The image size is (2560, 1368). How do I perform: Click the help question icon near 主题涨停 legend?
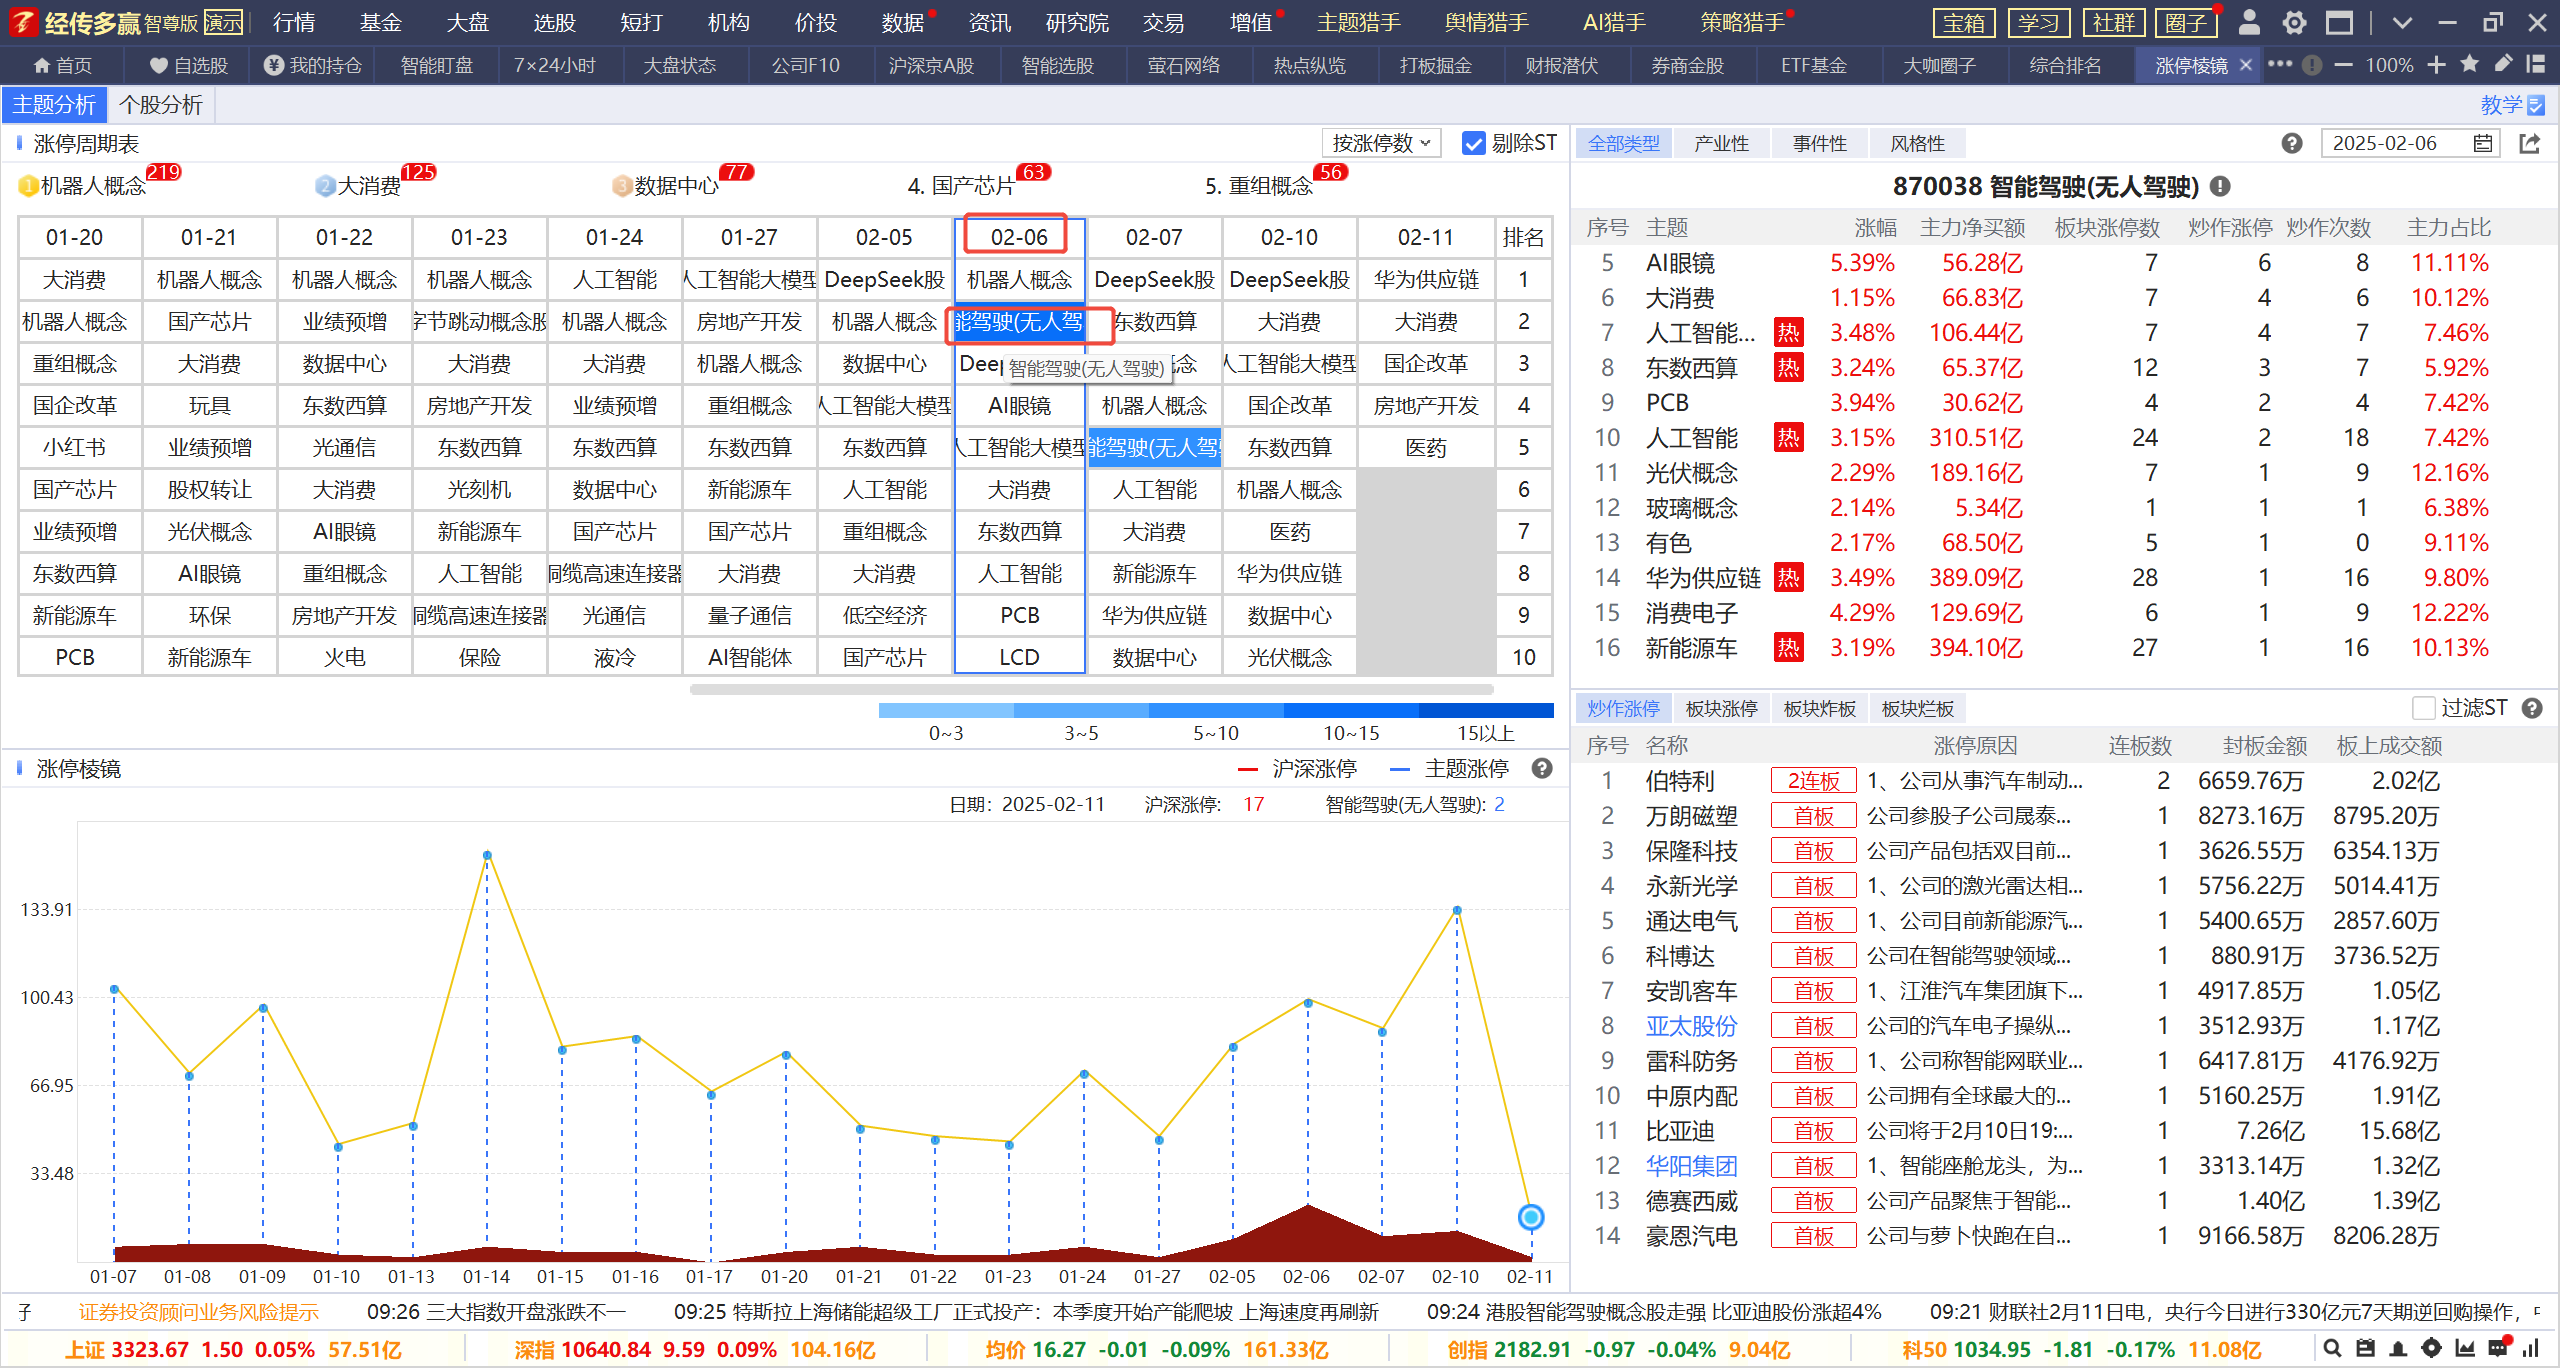(1542, 768)
